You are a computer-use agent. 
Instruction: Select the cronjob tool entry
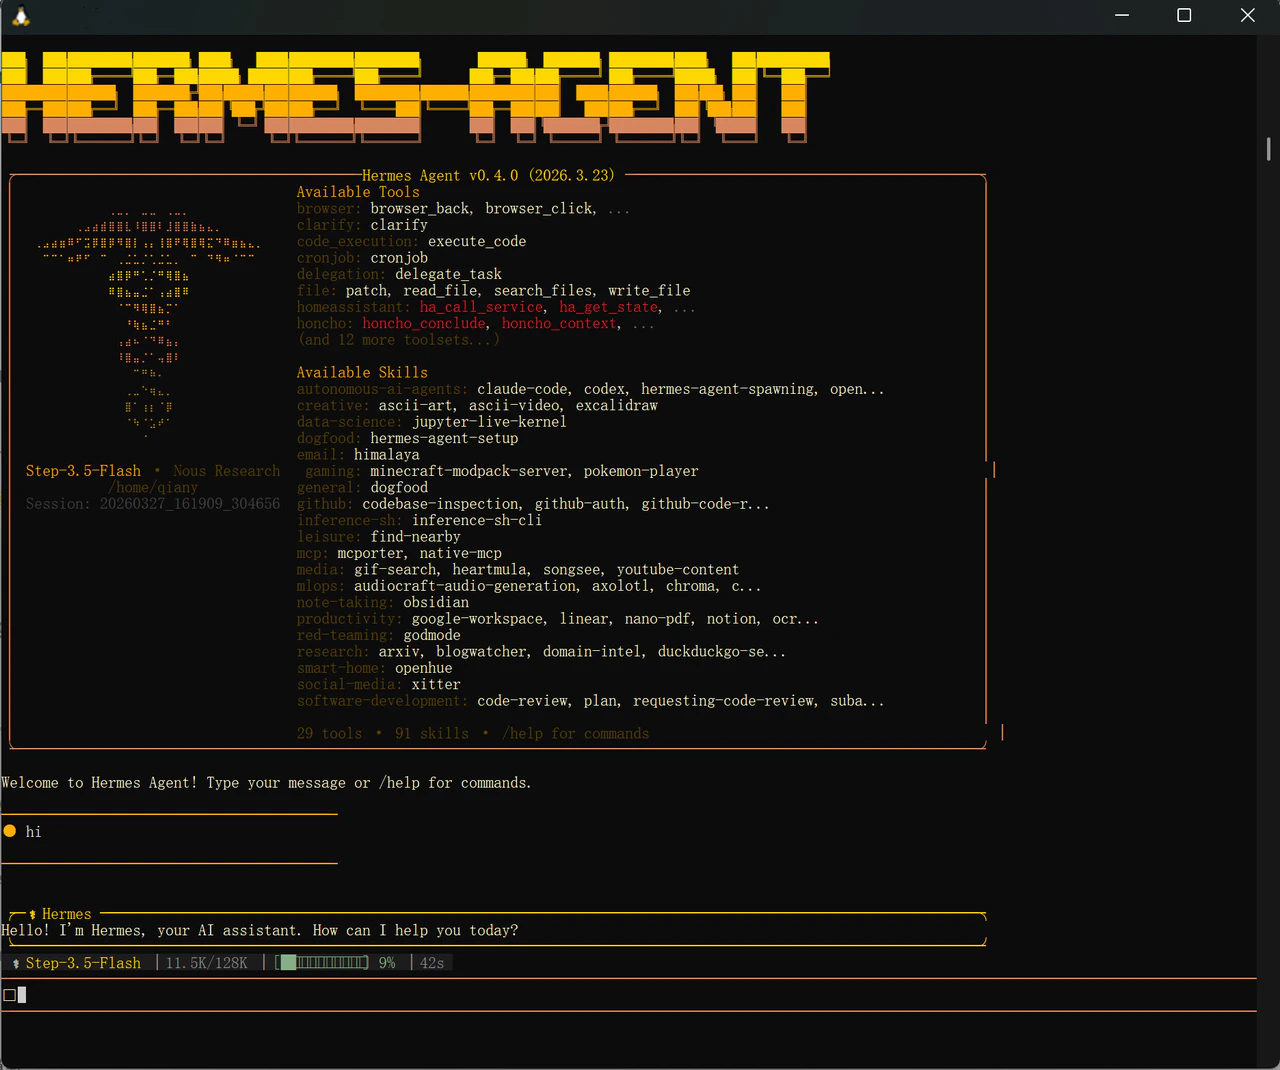398,257
